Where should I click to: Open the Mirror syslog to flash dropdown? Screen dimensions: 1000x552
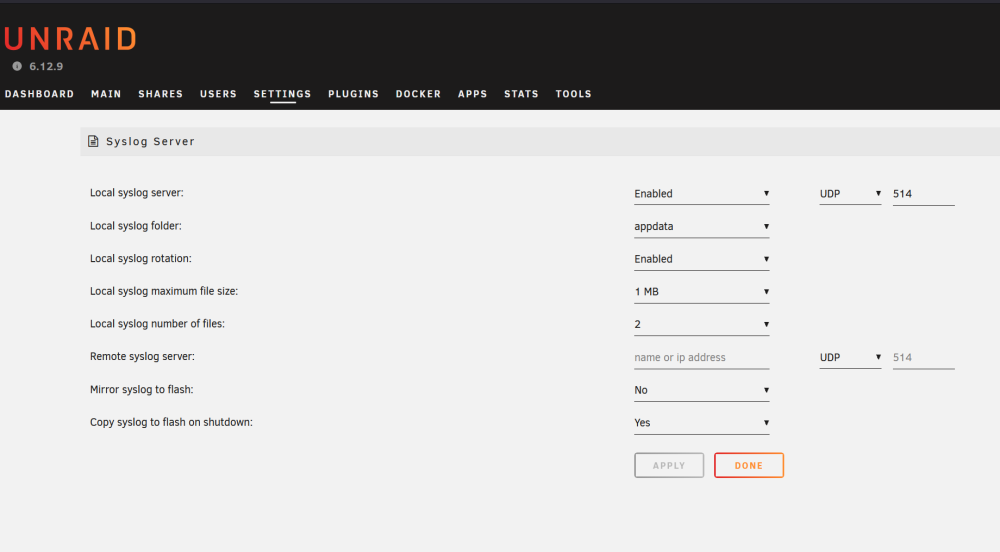point(702,390)
